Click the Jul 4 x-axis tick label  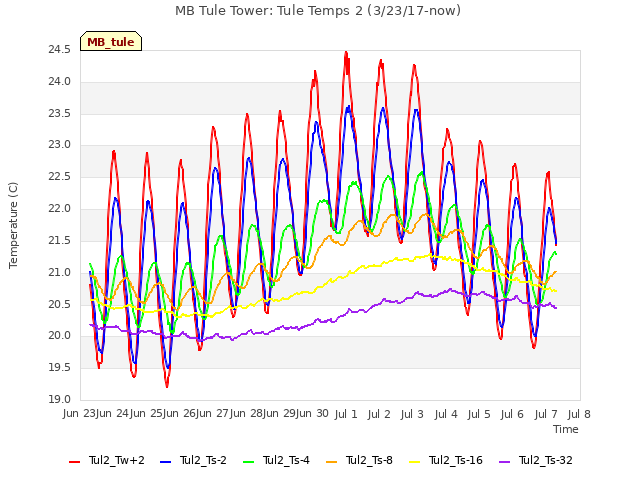(x=446, y=414)
